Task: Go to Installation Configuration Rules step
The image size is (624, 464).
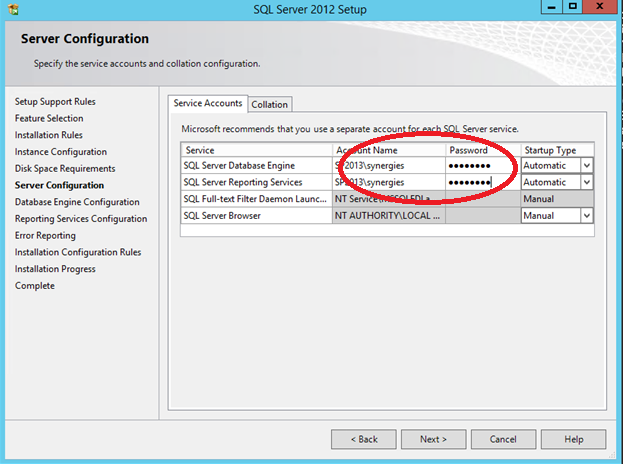Action: coord(78,252)
